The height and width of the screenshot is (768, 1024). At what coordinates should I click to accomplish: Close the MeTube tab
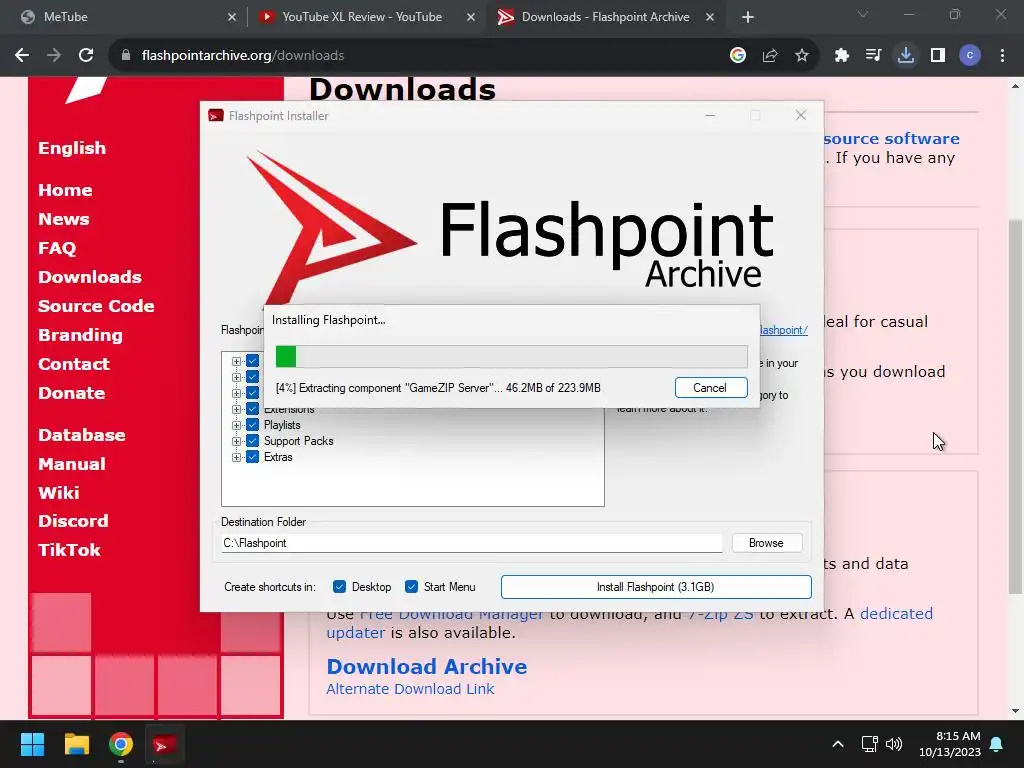232,17
